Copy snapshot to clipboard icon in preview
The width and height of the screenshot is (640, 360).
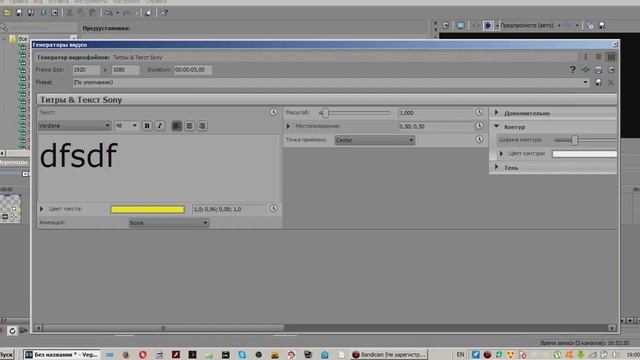pyautogui.click(x=590, y=25)
